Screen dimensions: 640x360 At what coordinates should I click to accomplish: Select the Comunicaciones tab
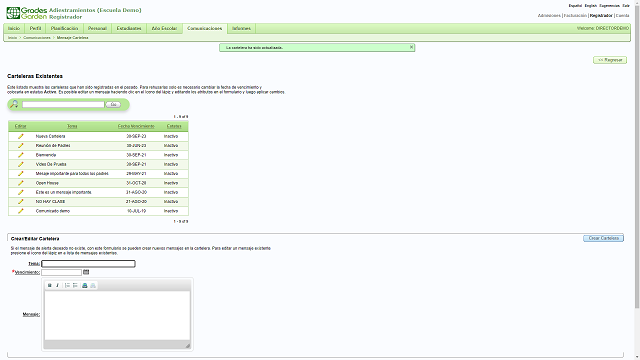(x=204, y=29)
